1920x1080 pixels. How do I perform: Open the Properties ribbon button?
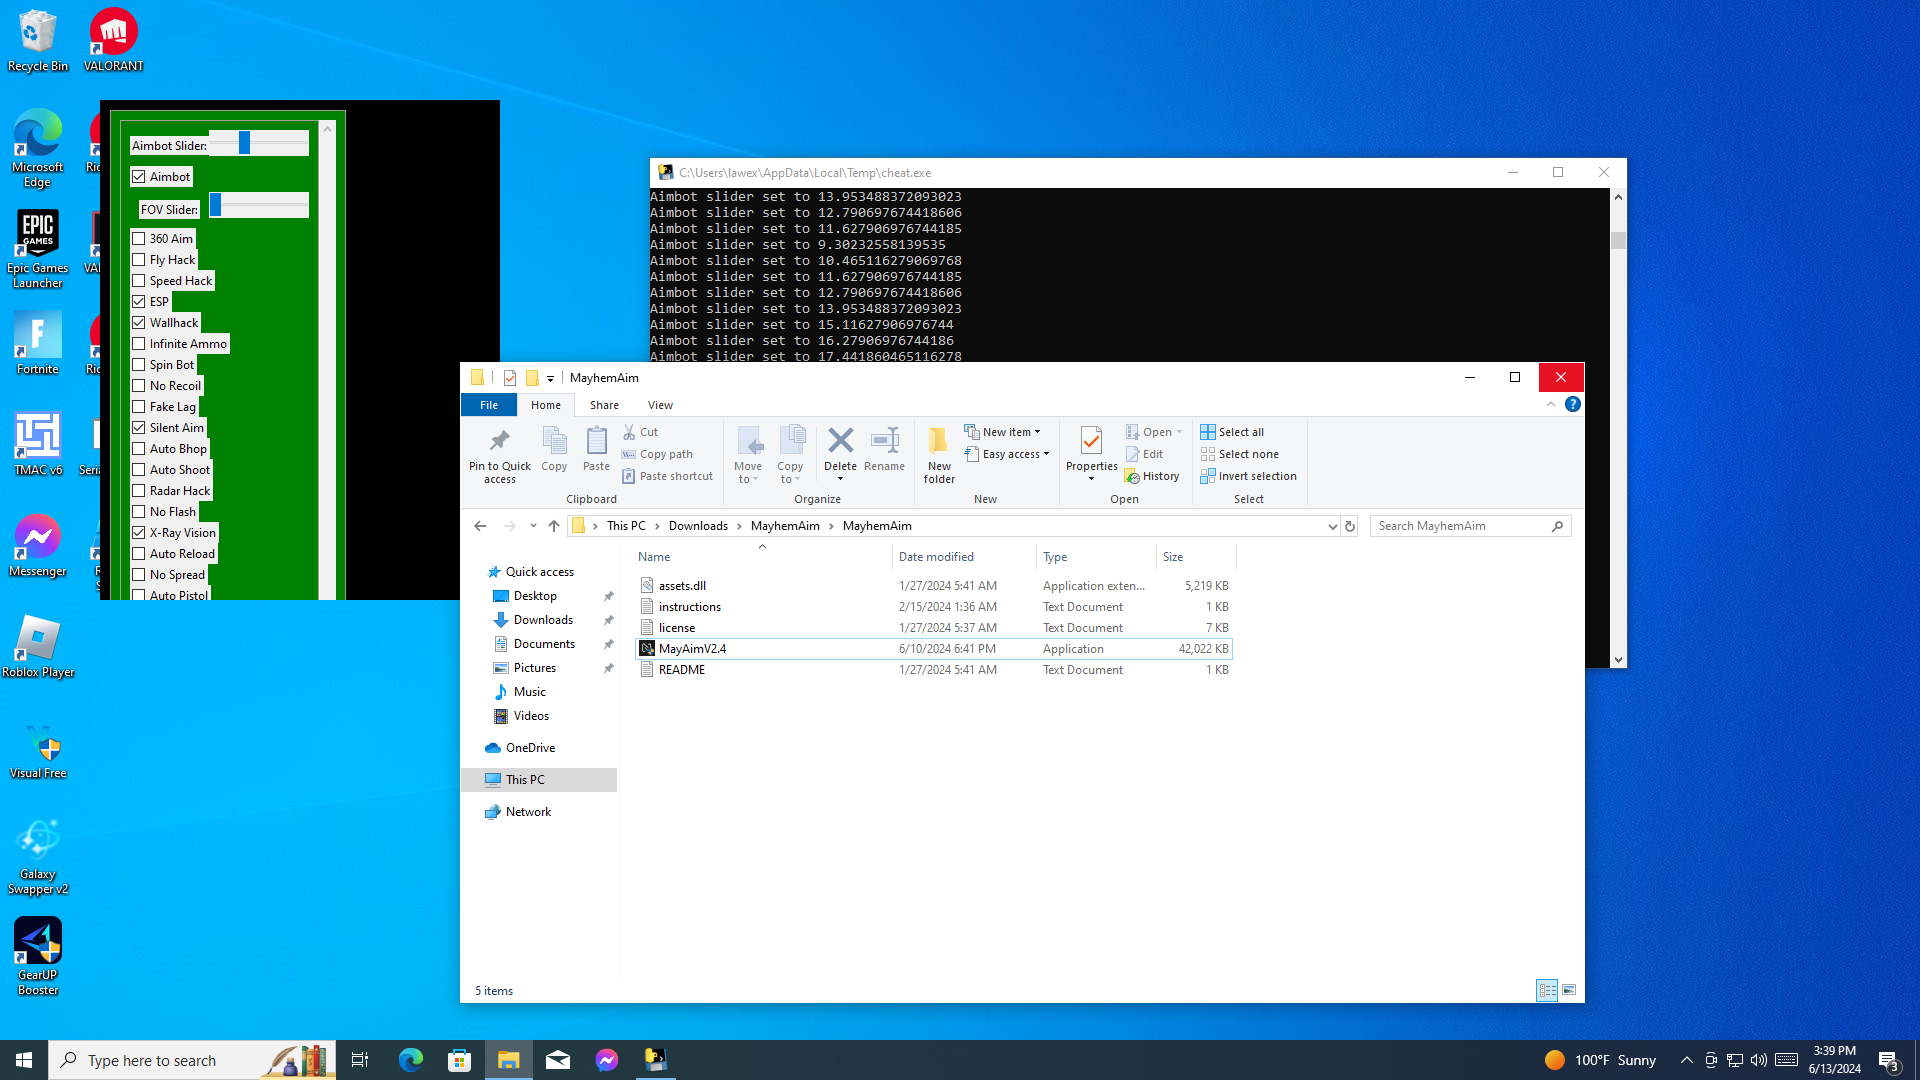[1091, 441]
